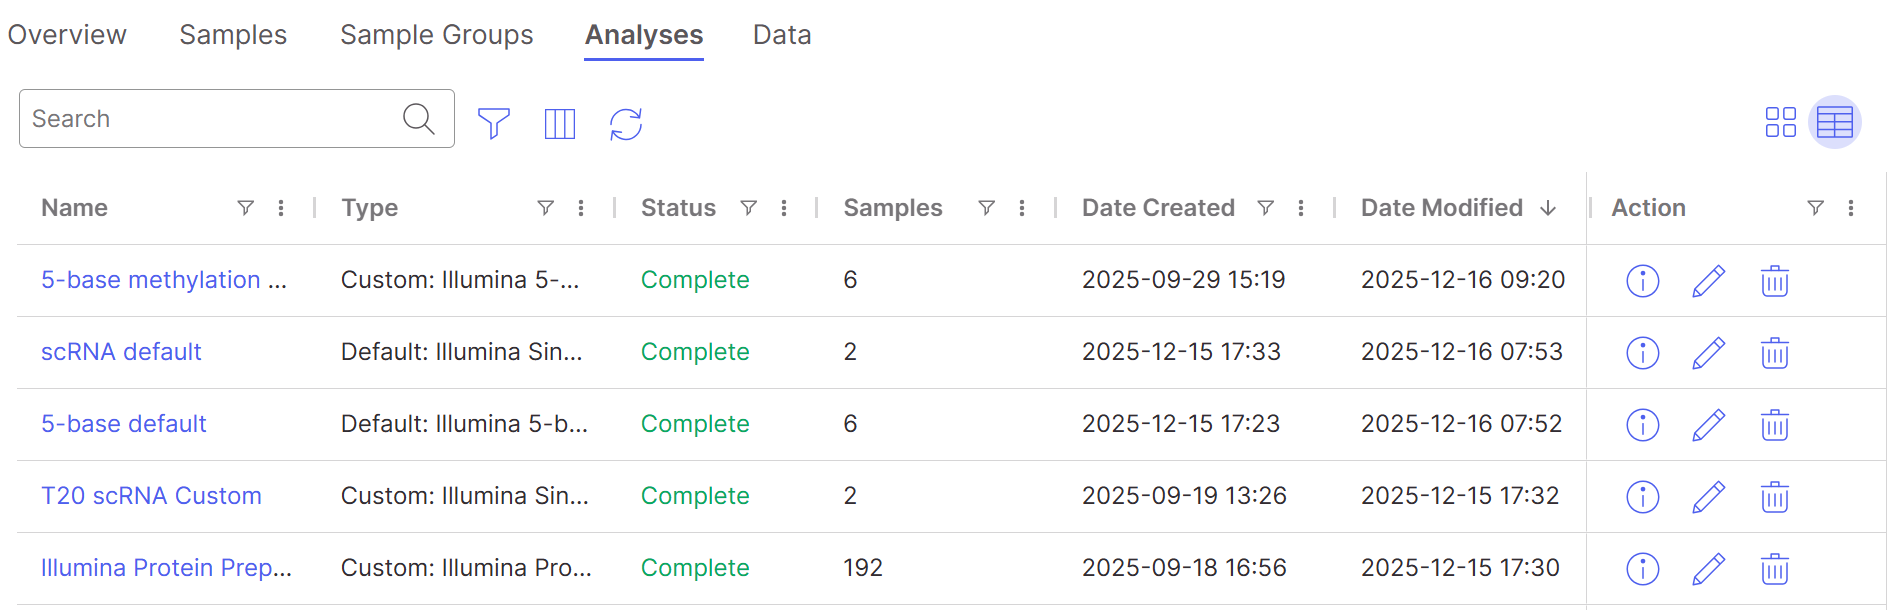View info for scRNA default analysis

pos(1642,352)
